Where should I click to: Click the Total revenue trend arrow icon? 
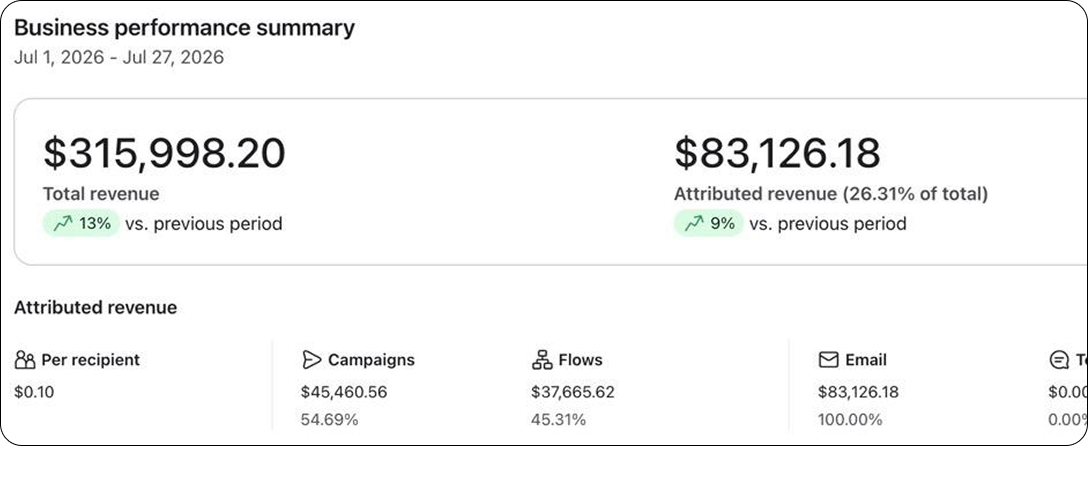pos(63,223)
